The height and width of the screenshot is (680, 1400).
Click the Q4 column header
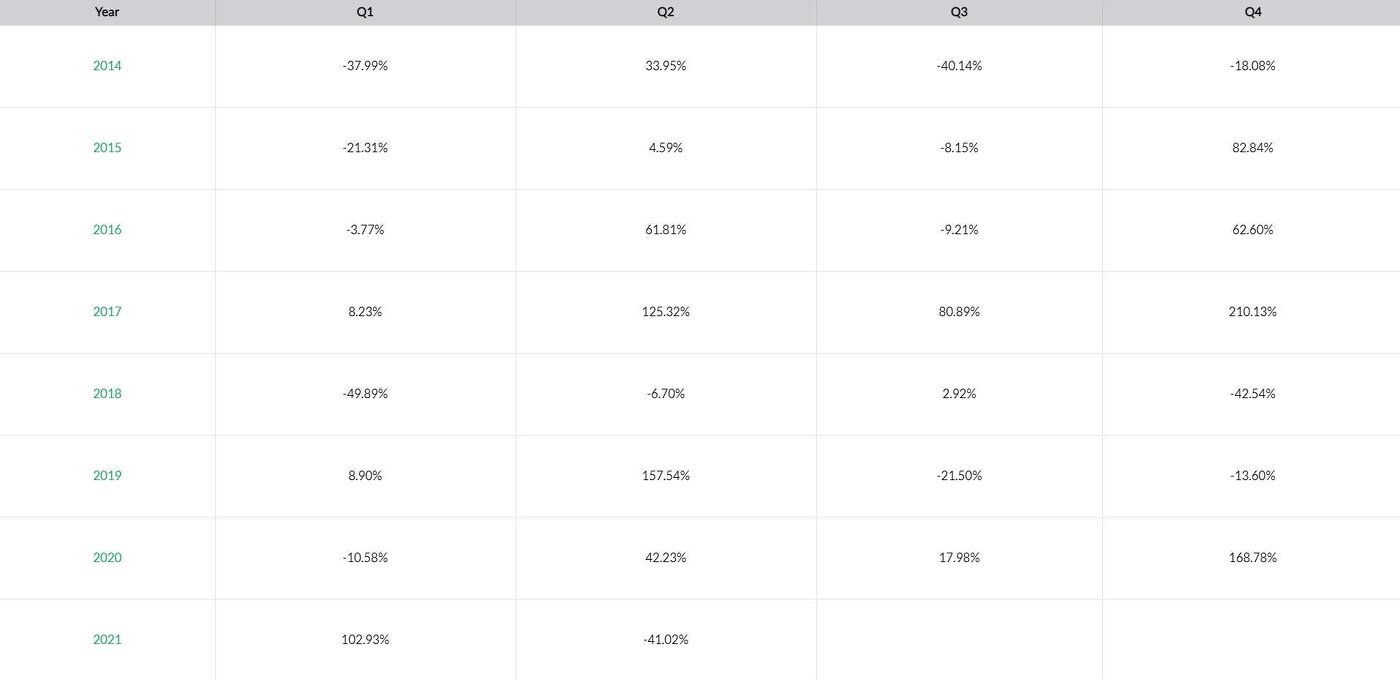[1253, 12]
